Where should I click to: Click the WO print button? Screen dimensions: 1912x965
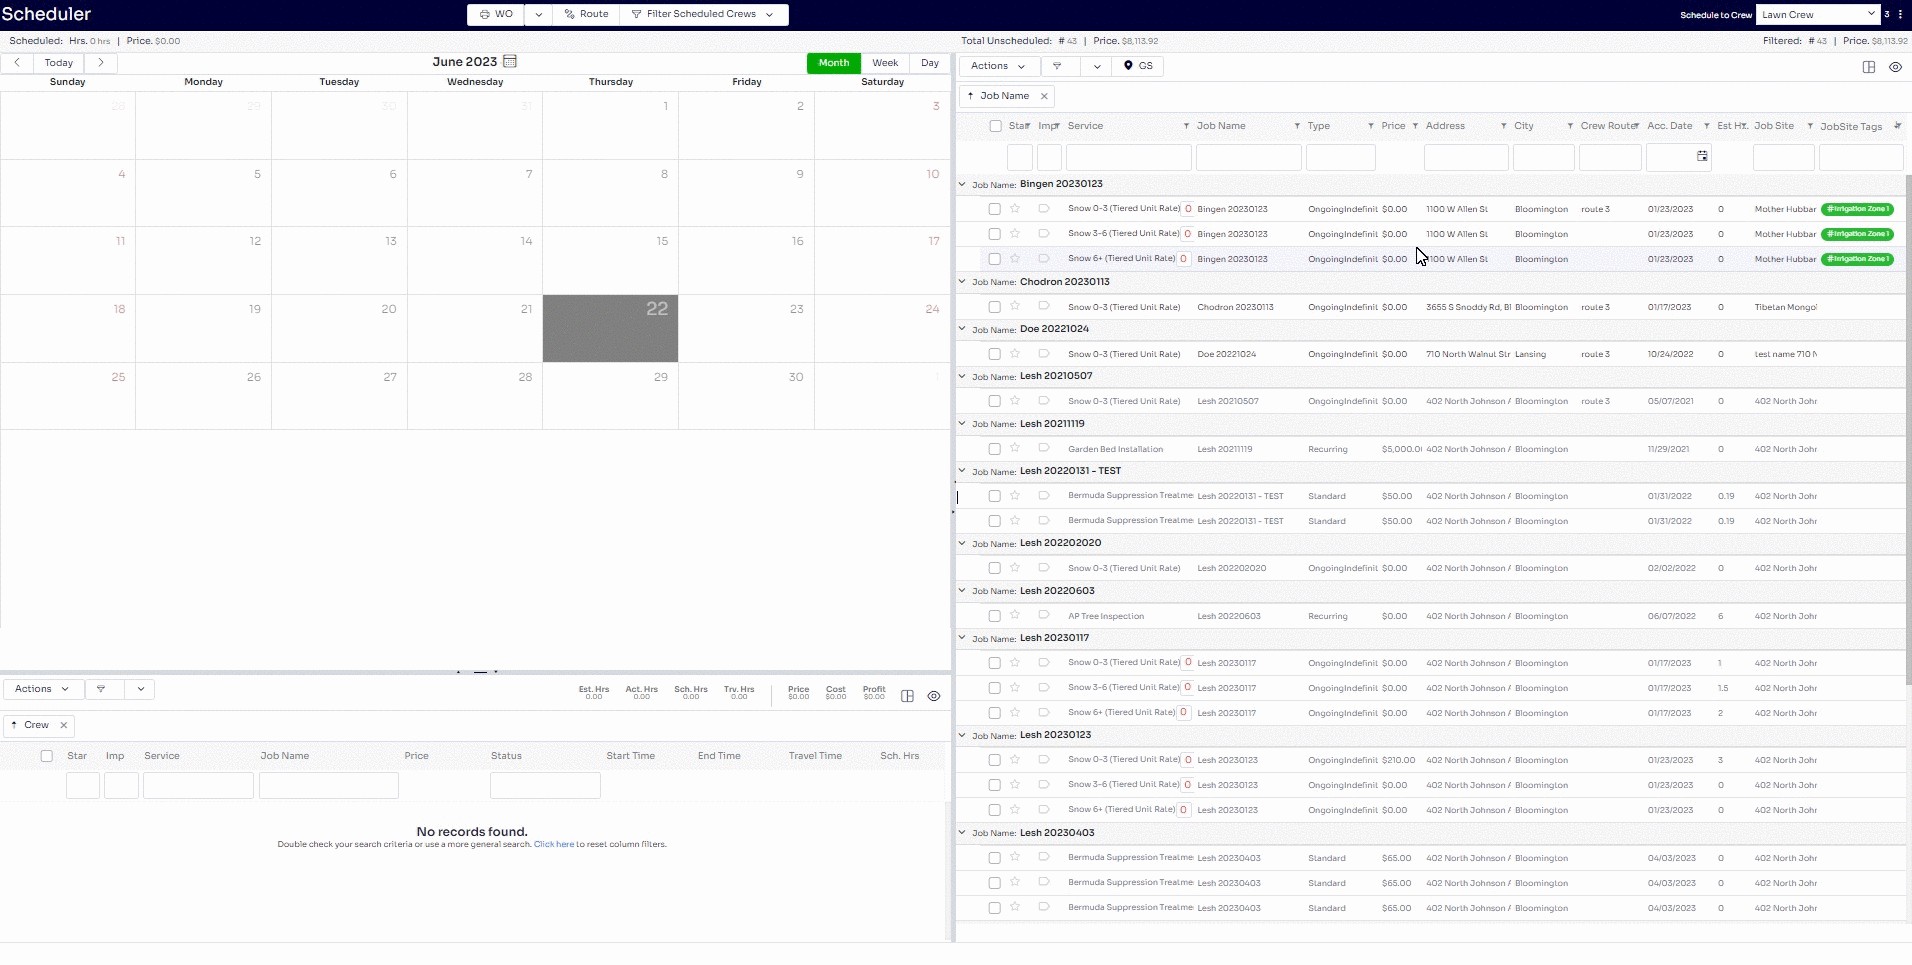(496, 14)
